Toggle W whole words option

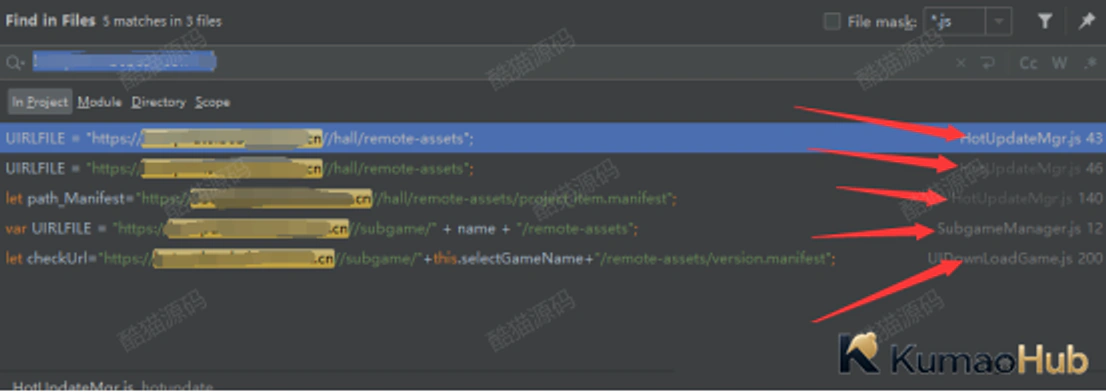tap(1059, 63)
